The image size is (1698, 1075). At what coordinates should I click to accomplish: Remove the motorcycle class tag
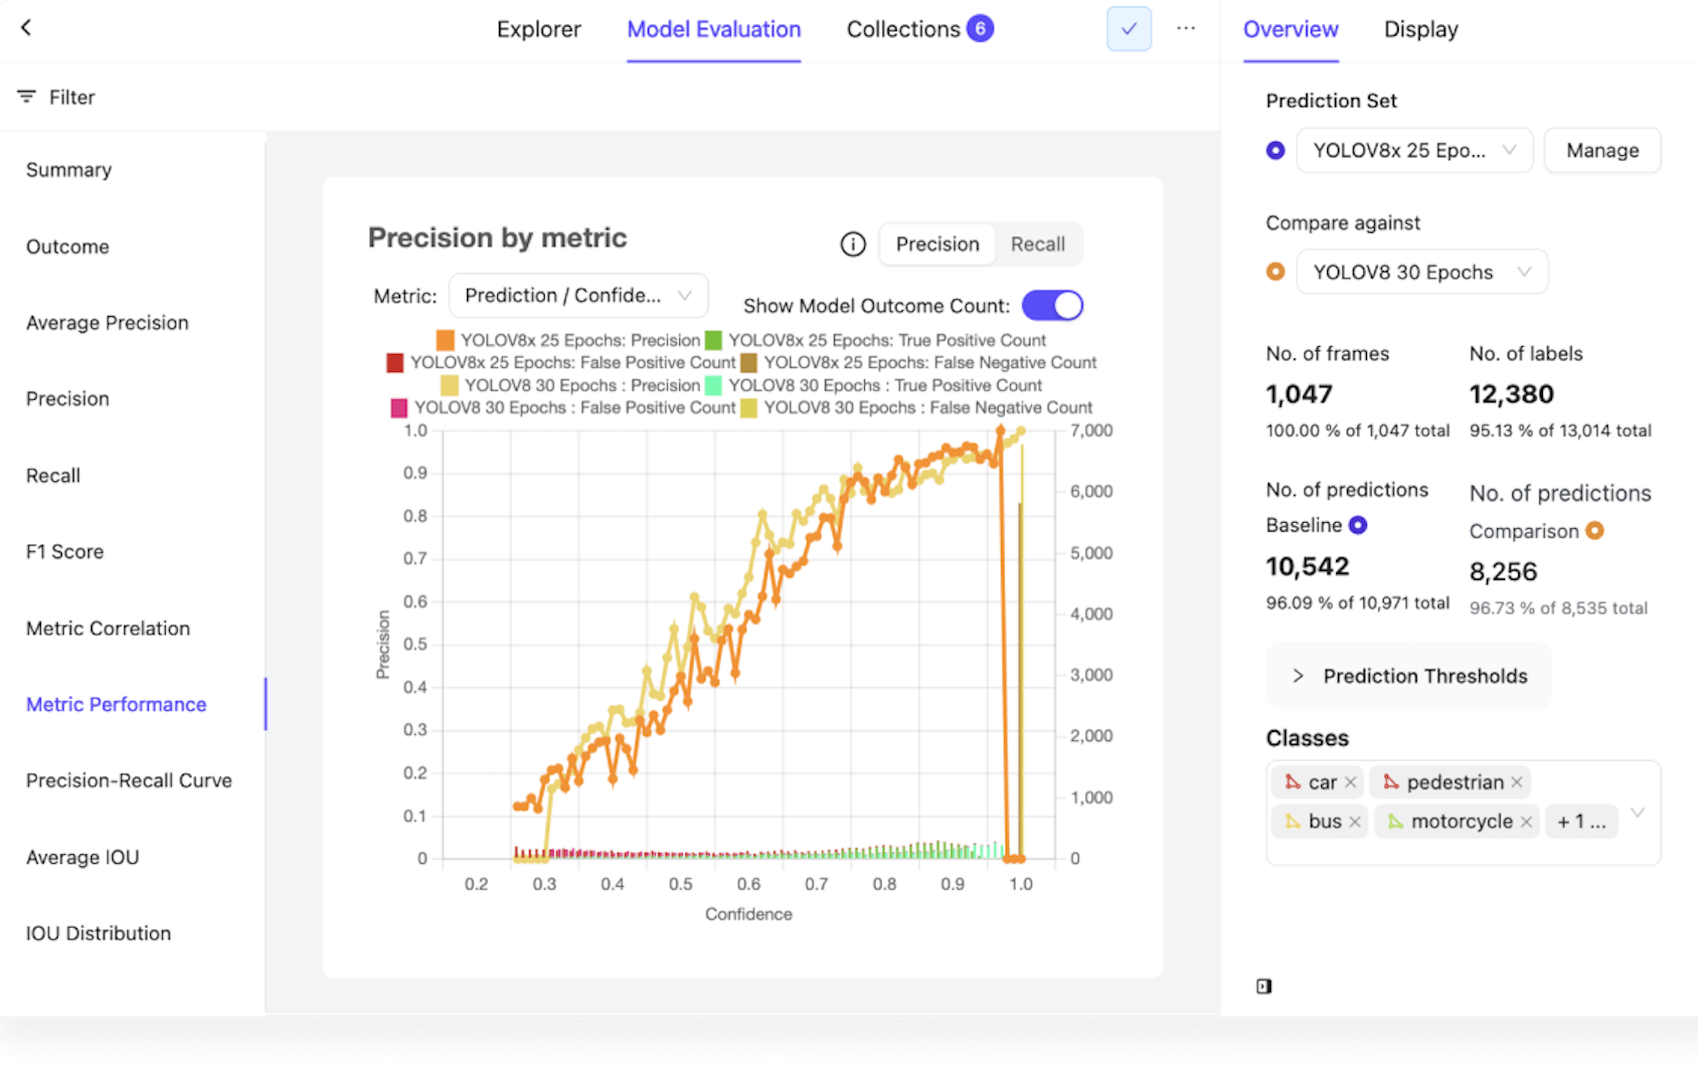(x=1526, y=822)
